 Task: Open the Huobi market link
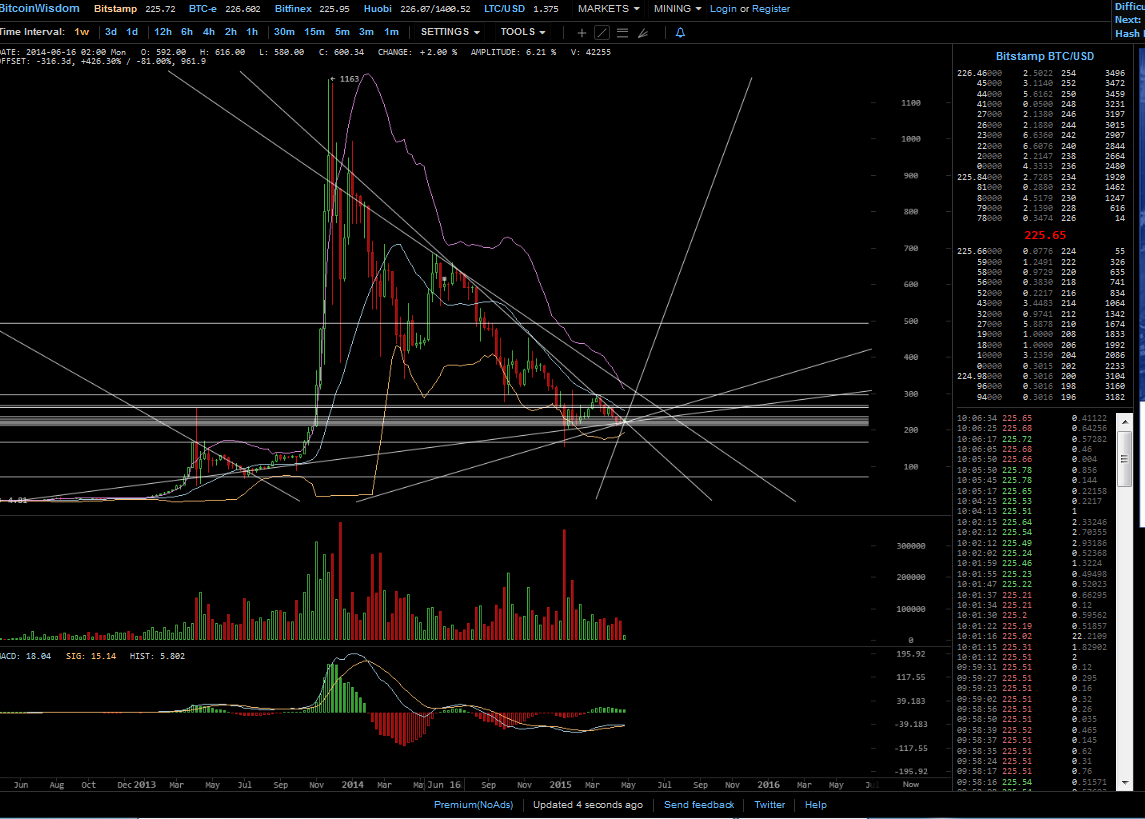click(x=378, y=9)
